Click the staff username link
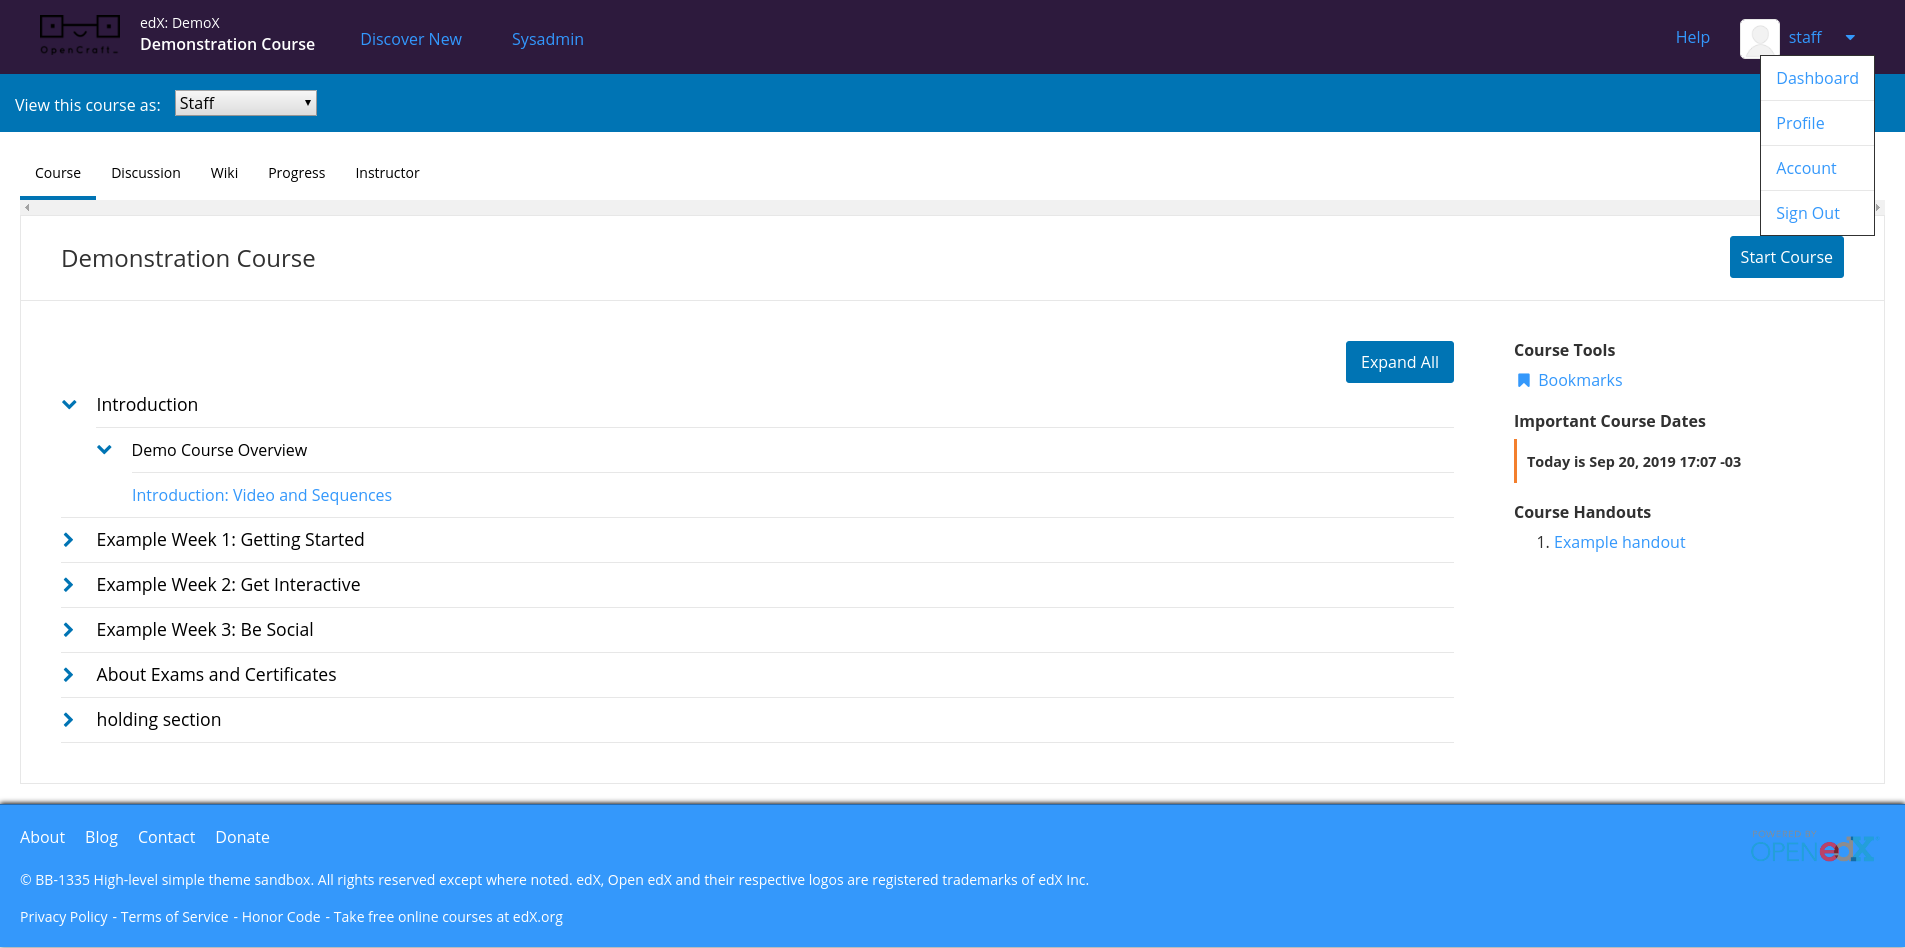 click(1805, 37)
